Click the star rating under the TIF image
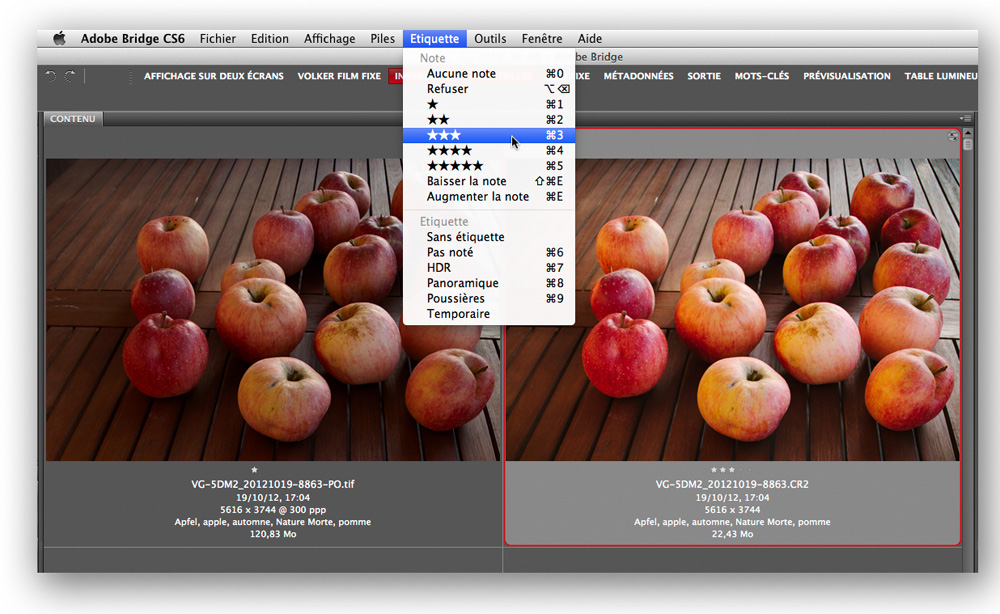 [254, 470]
